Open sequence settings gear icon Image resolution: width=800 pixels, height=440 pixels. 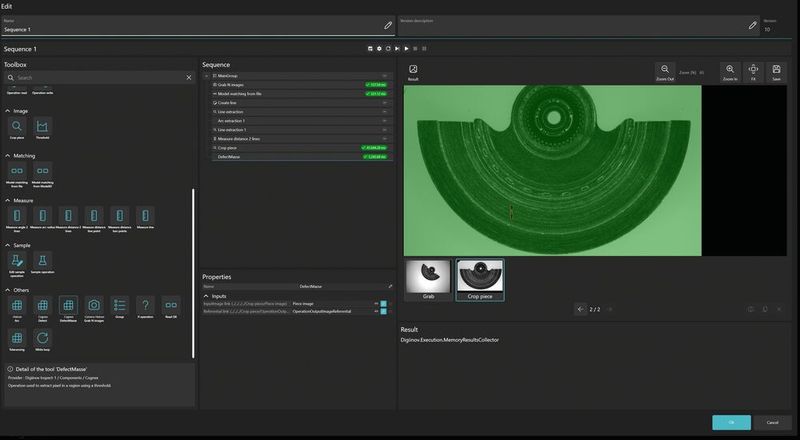point(379,48)
